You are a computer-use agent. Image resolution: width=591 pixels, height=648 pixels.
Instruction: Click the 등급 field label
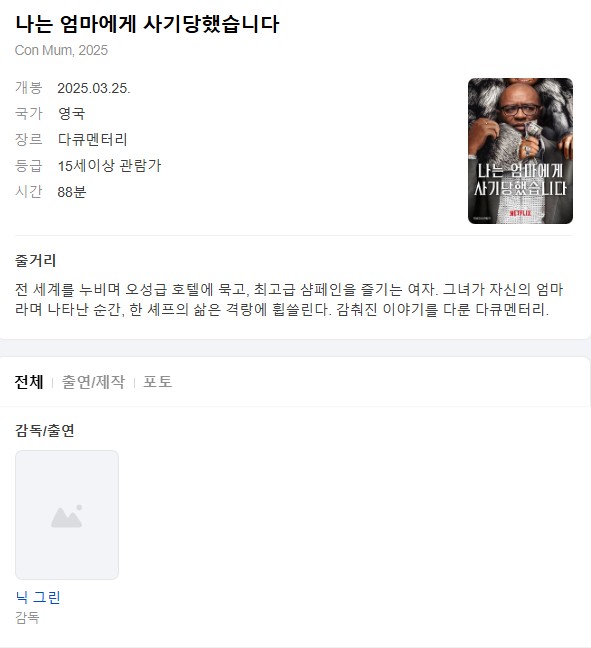tap(29, 165)
